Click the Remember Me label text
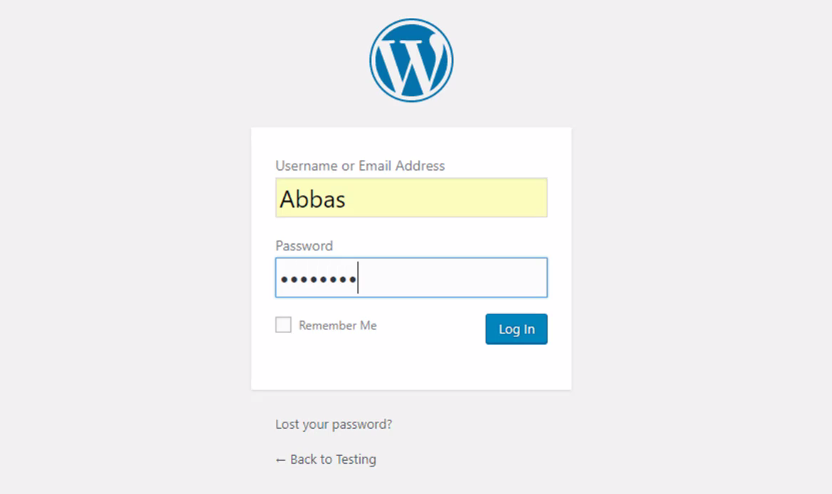The height and width of the screenshot is (494, 832). (x=337, y=325)
